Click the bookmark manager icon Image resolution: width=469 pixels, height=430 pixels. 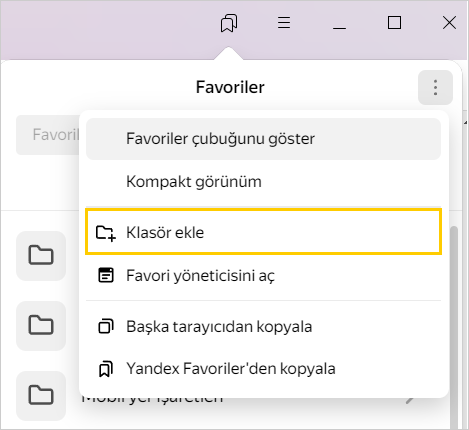(x=106, y=275)
